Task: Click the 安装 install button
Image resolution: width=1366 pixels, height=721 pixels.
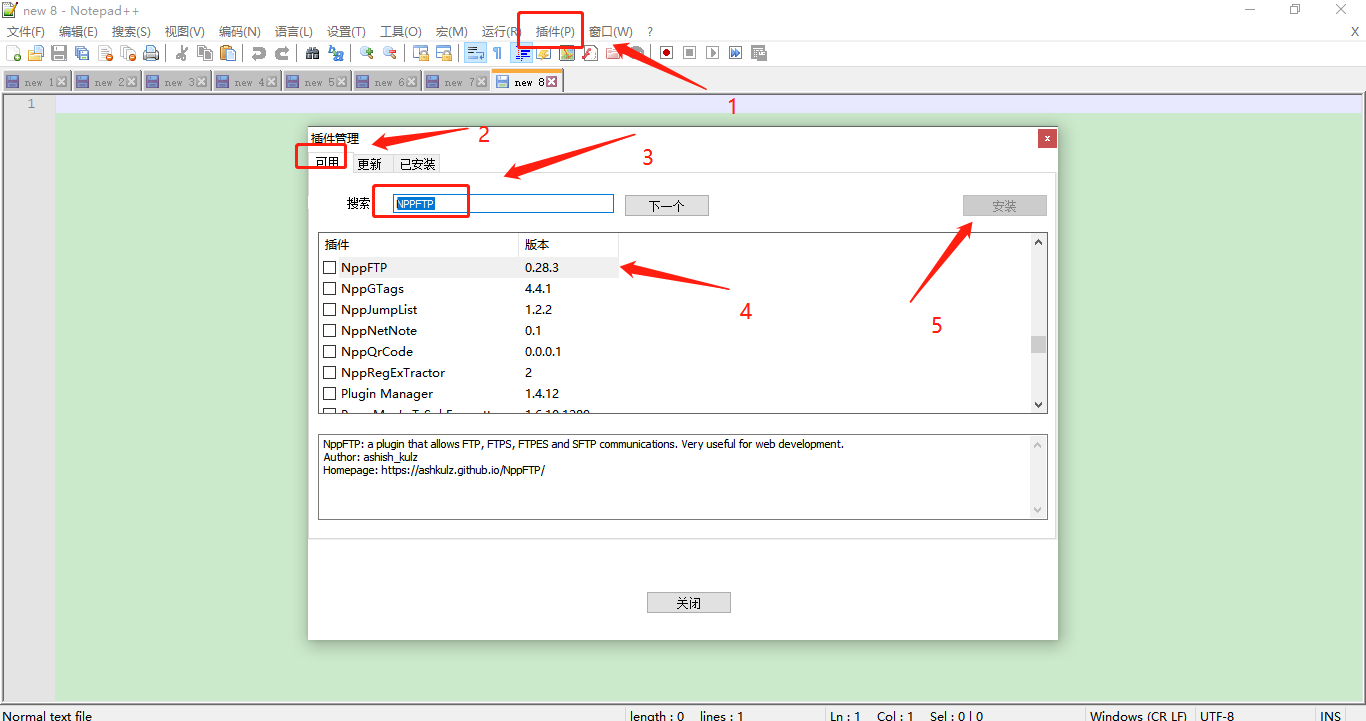Action: coord(1005,206)
